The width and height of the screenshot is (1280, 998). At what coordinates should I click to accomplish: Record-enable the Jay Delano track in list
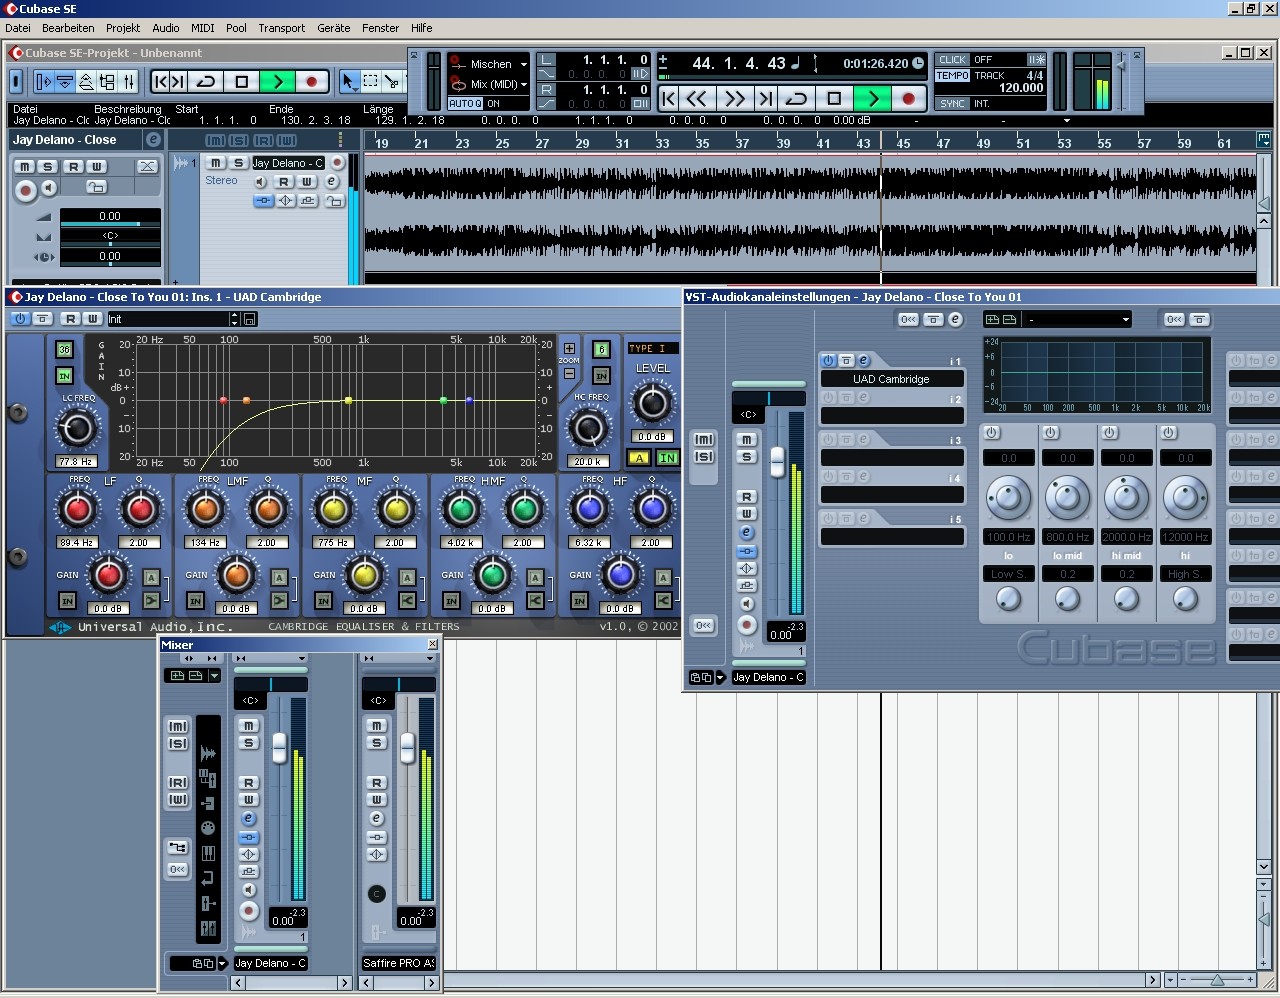pos(338,163)
